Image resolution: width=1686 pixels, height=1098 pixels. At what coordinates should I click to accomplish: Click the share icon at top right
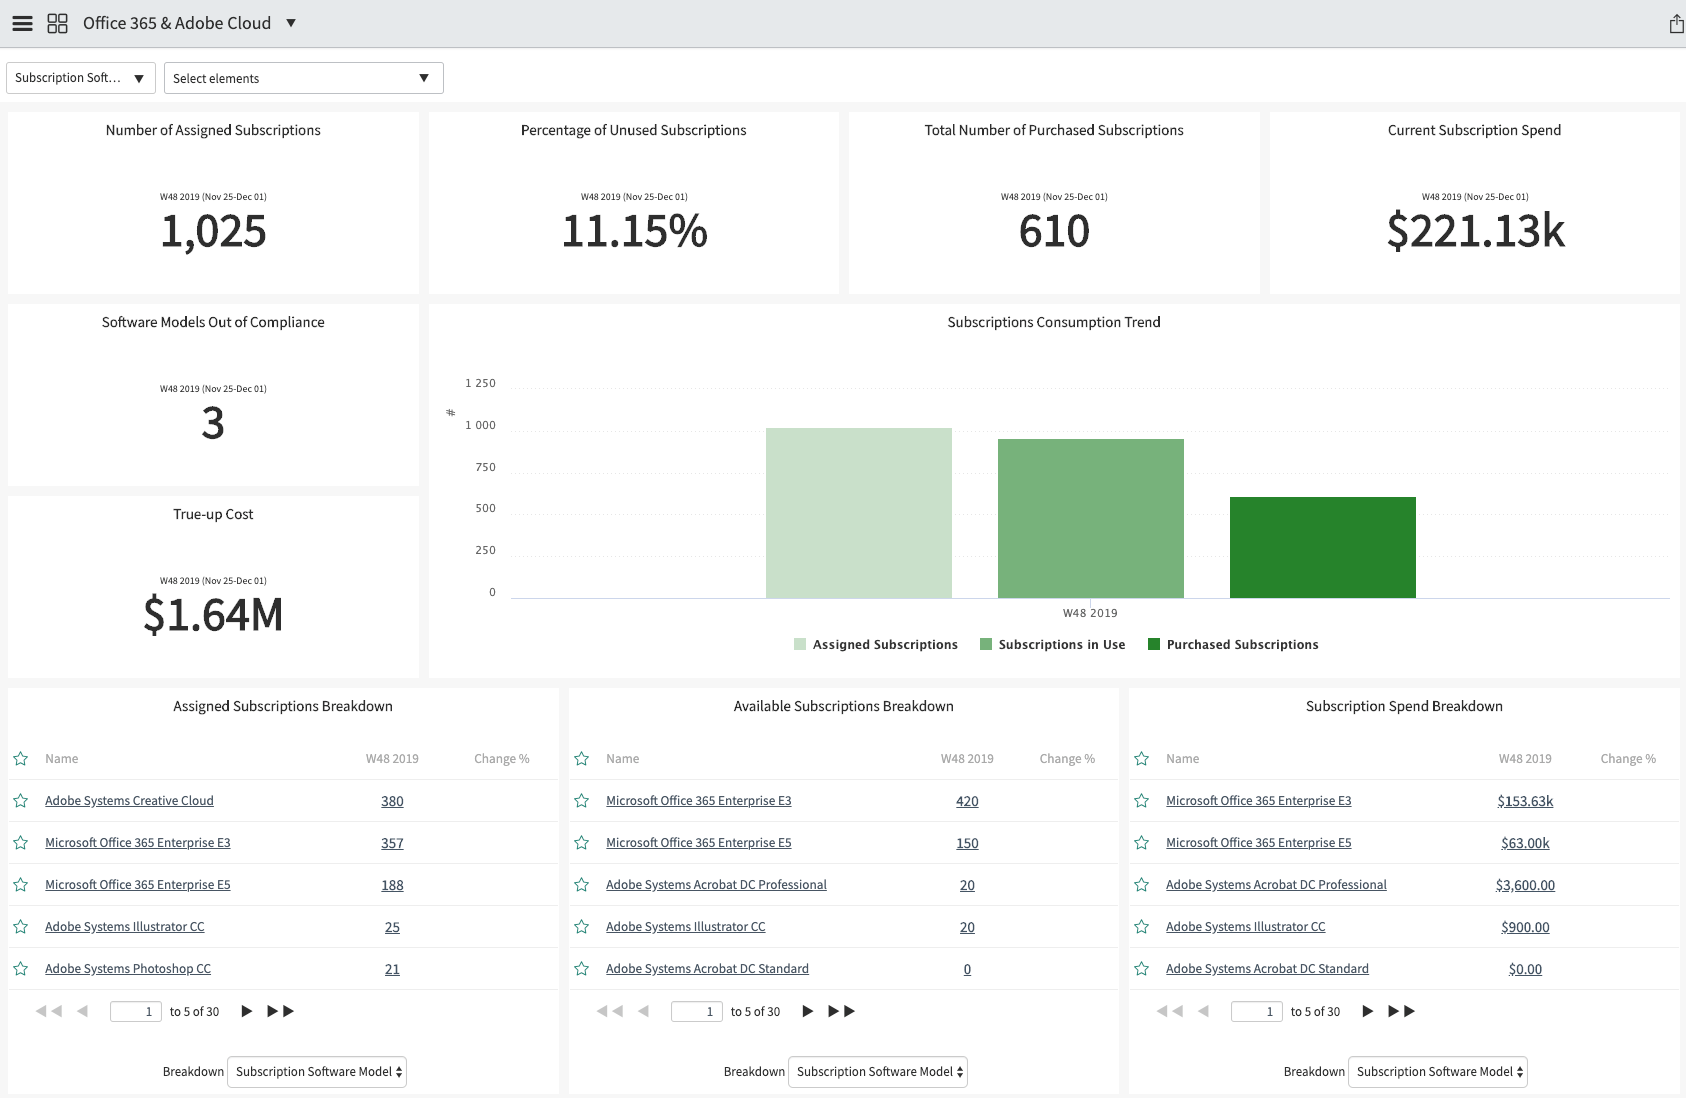coord(1676,24)
